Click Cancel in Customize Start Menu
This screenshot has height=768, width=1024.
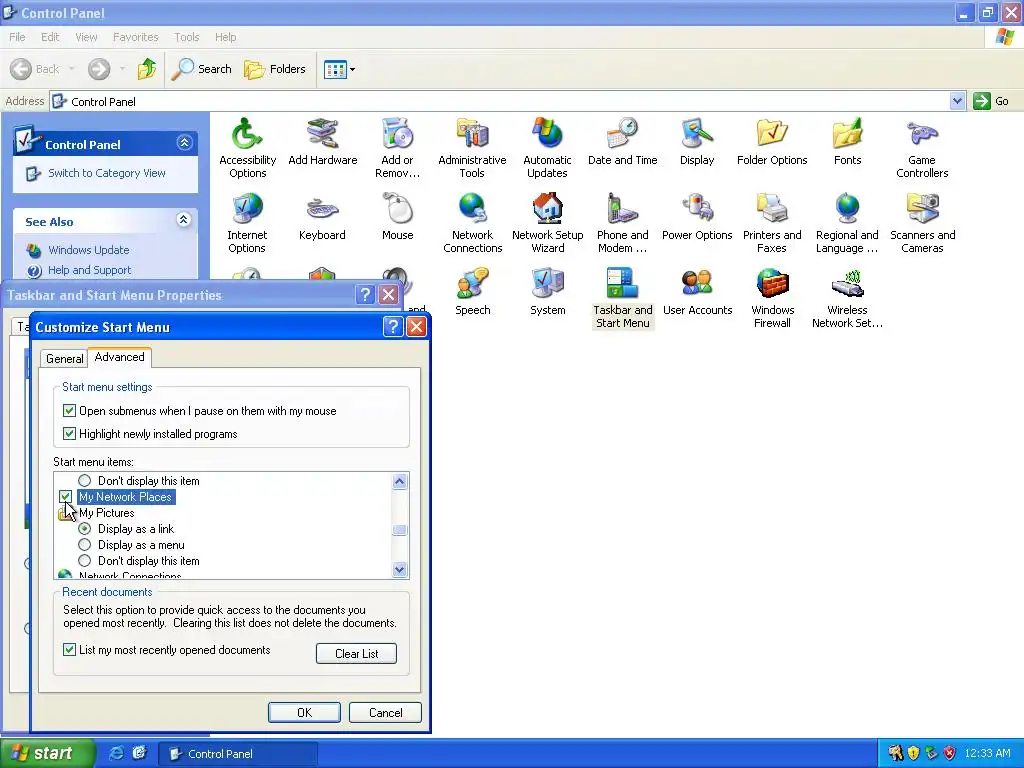[385, 712]
